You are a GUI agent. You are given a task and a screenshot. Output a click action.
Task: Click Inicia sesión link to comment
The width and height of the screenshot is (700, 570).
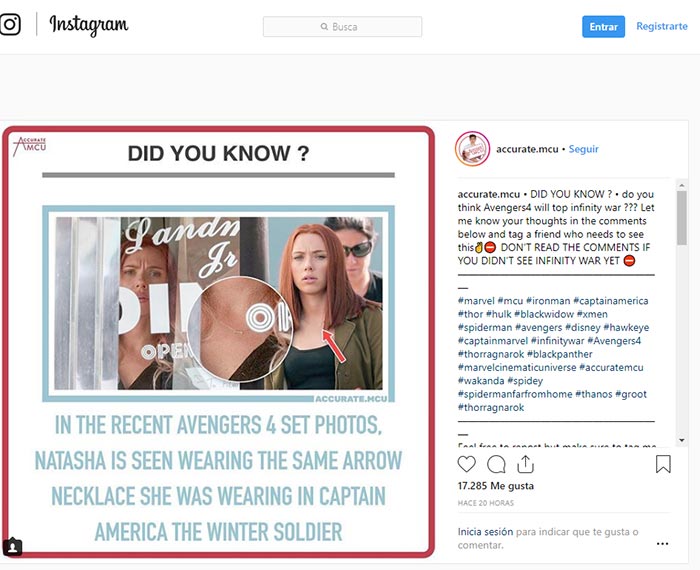click(485, 532)
